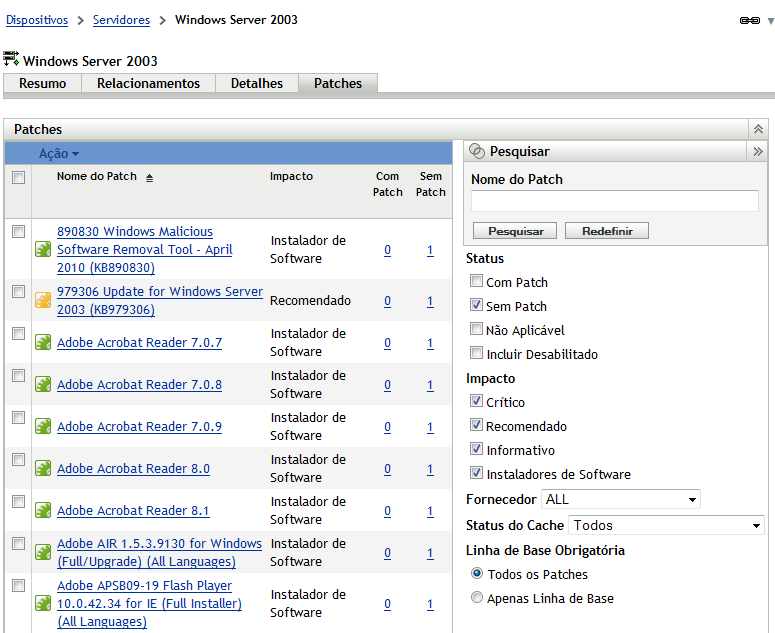This screenshot has height=633, width=775.
Task: Select the Patches tab
Action: coord(338,83)
